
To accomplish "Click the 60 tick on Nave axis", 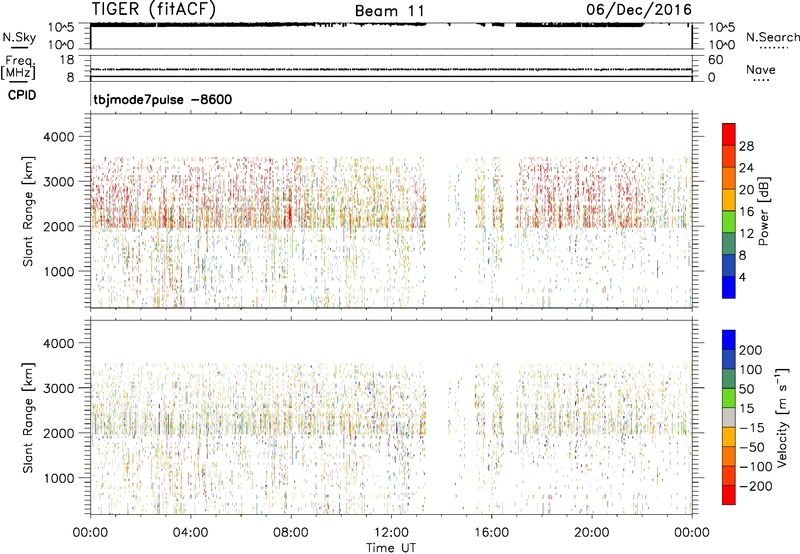I will tap(715, 60).
